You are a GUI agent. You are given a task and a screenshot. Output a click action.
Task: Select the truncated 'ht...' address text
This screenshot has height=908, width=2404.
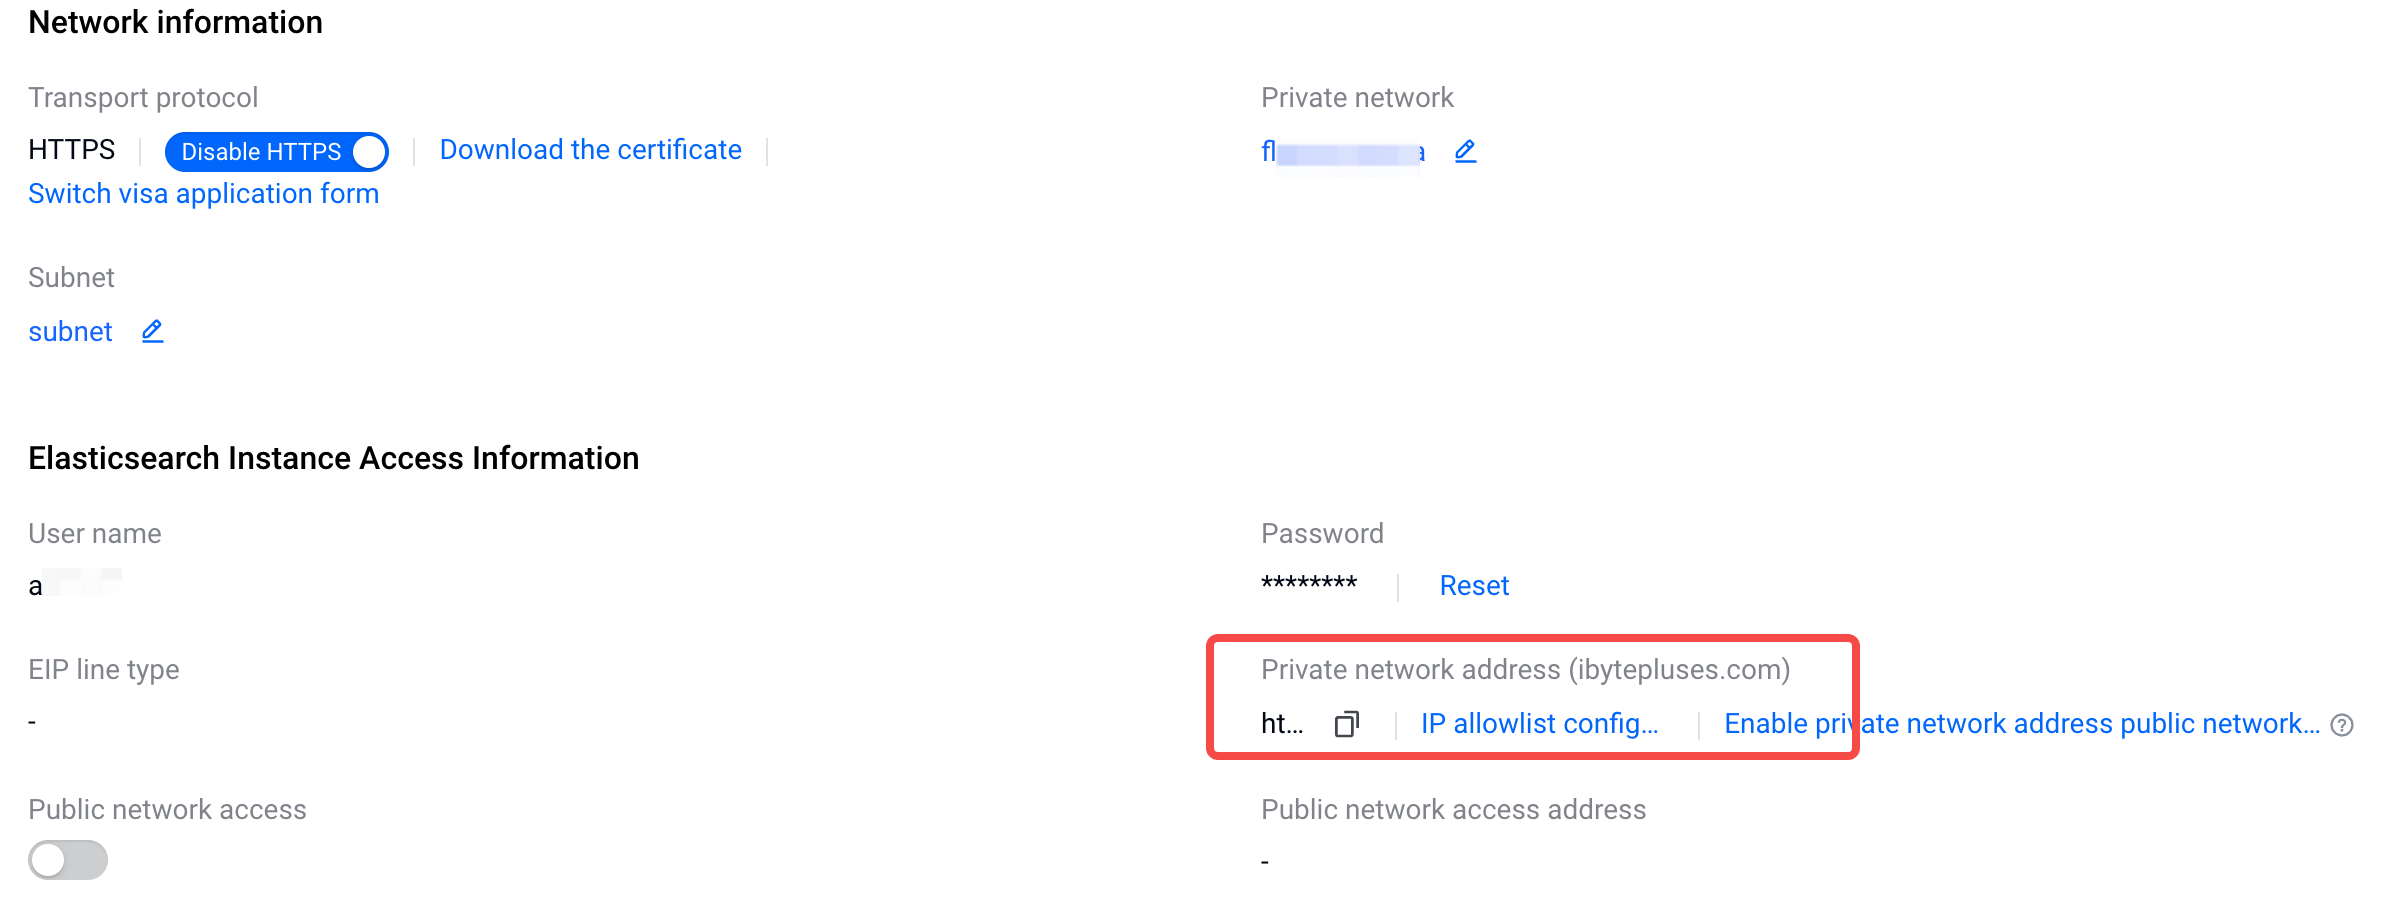pos(1282,724)
